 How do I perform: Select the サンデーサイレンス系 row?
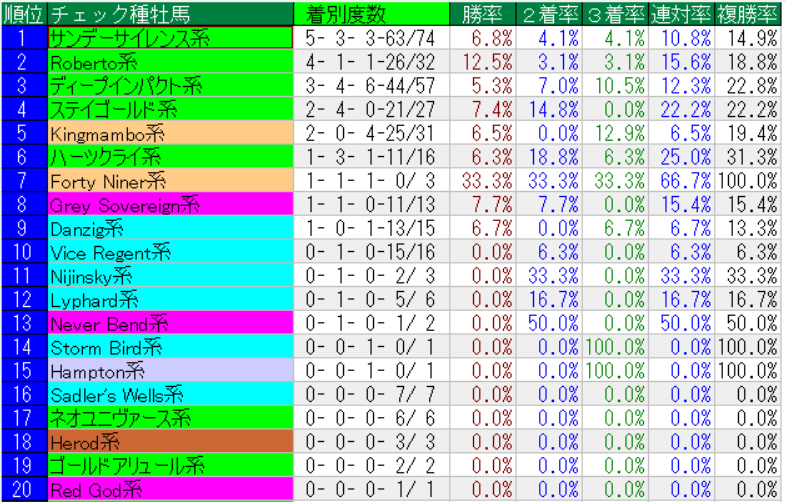[170, 37]
